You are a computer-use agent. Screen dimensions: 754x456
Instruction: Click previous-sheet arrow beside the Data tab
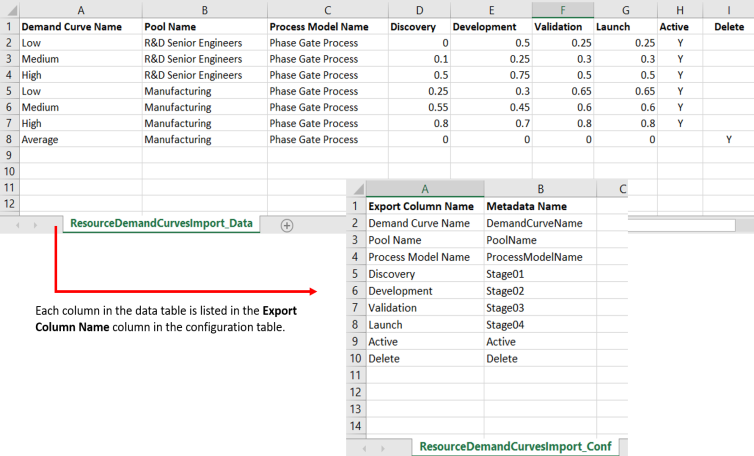(18, 225)
